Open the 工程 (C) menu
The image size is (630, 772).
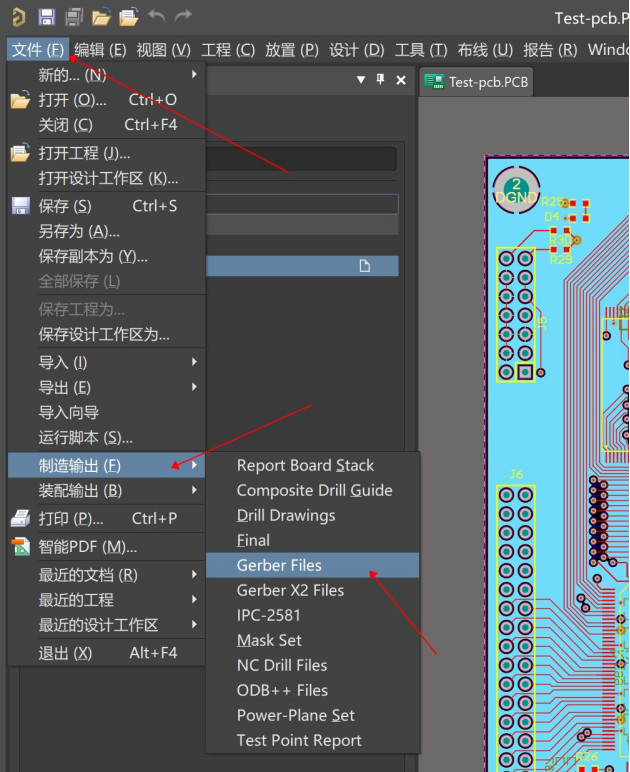228,50
